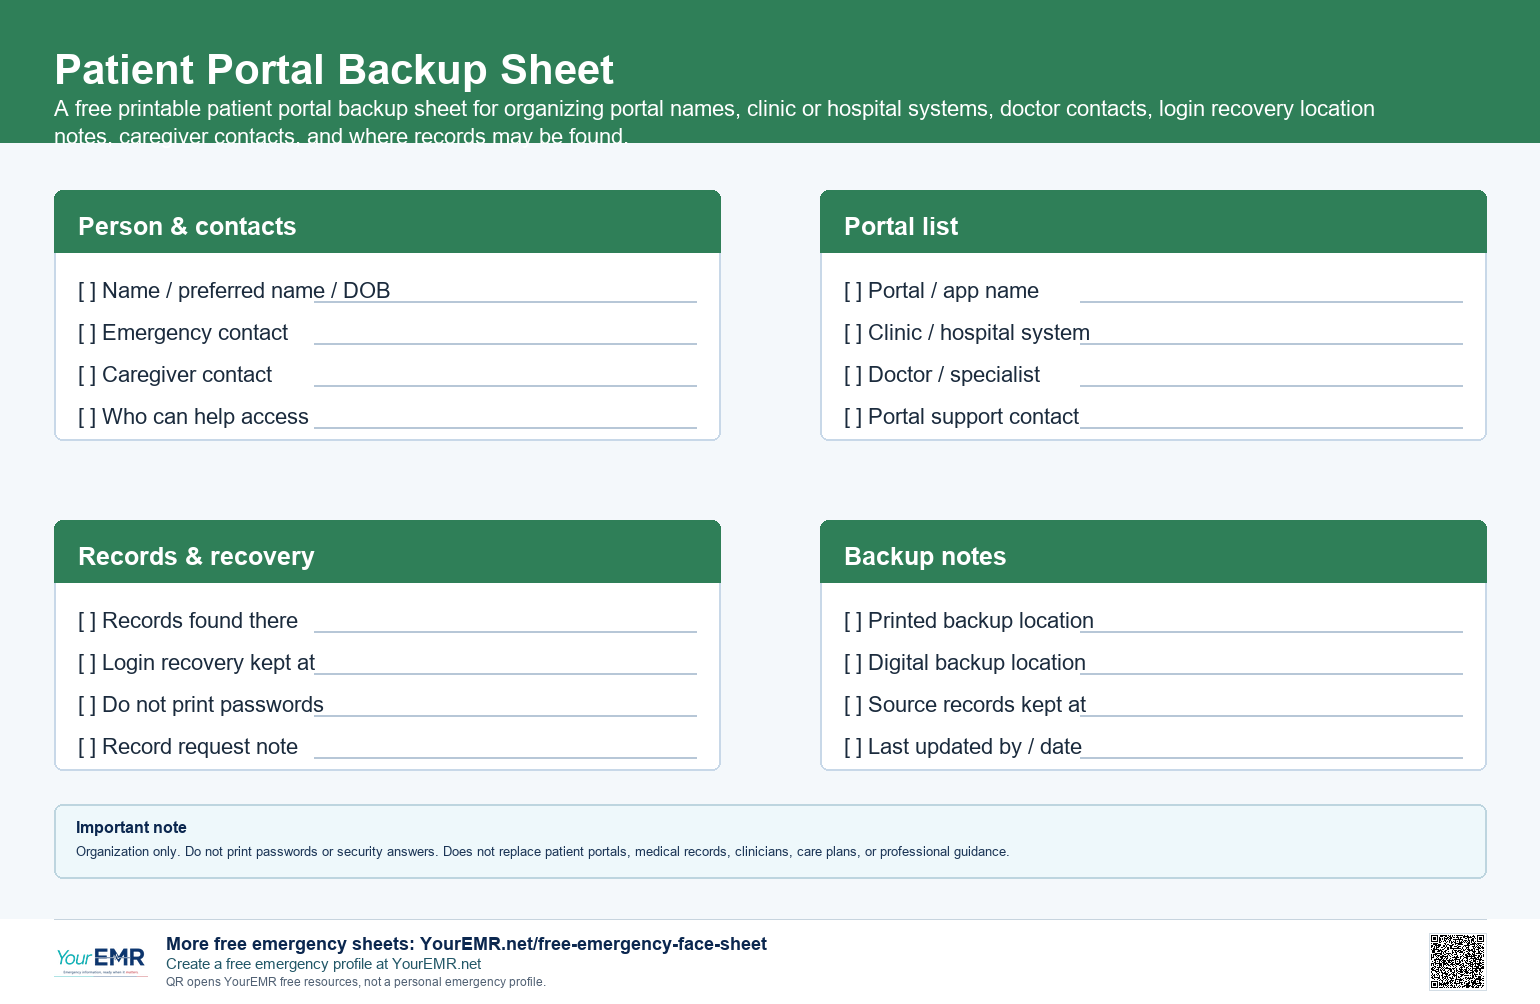Tick the Last updated by / date box
The width and height of the screenshot is (1540, 1004).
853,747
